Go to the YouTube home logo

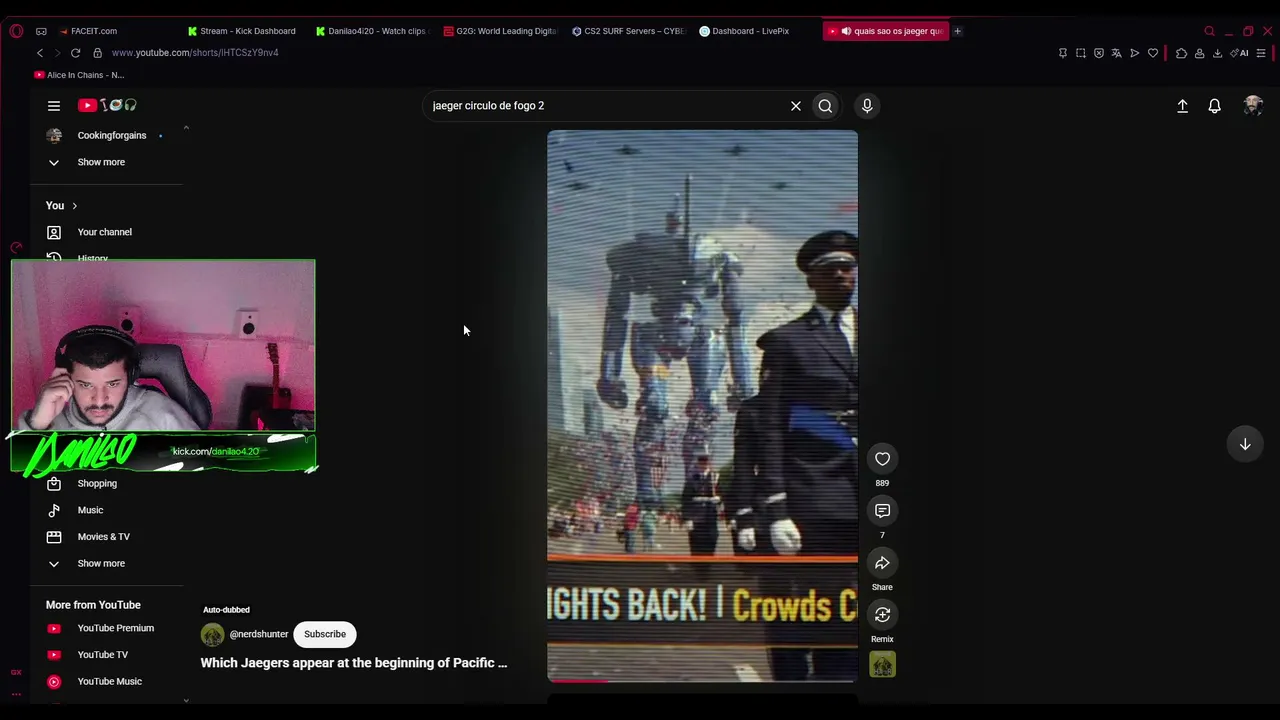tap(108, 105)
